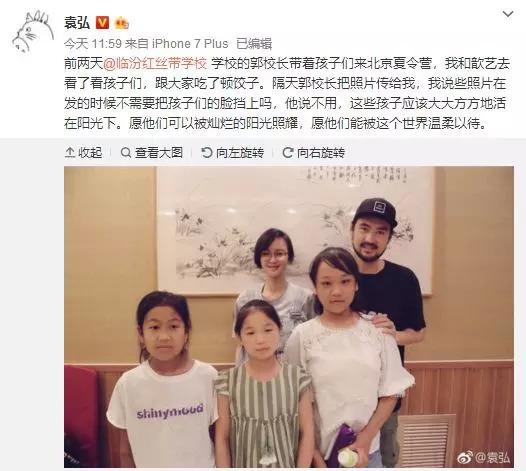Choose the 向右旋转 text option

click(x=321, y=153)
